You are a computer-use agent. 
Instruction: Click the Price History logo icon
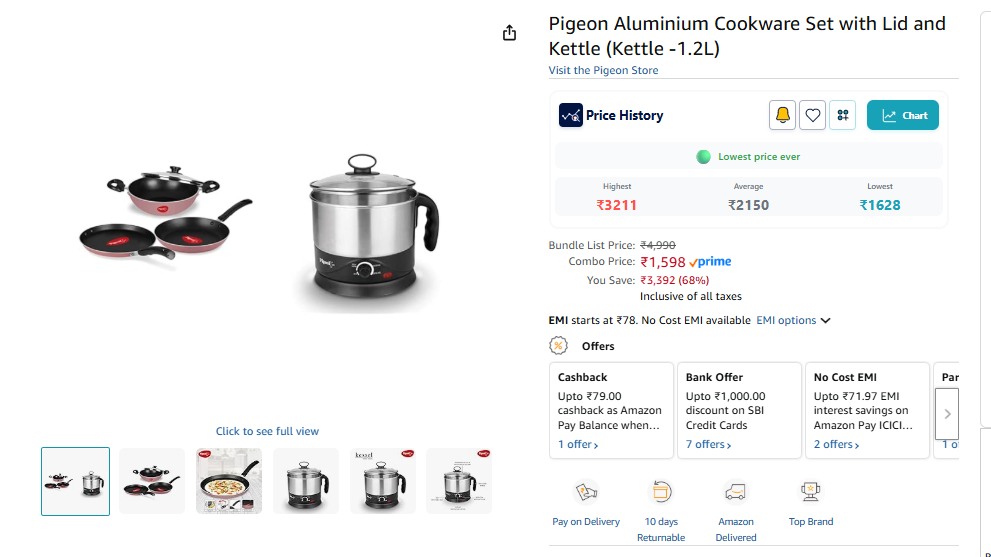(570, 115)
